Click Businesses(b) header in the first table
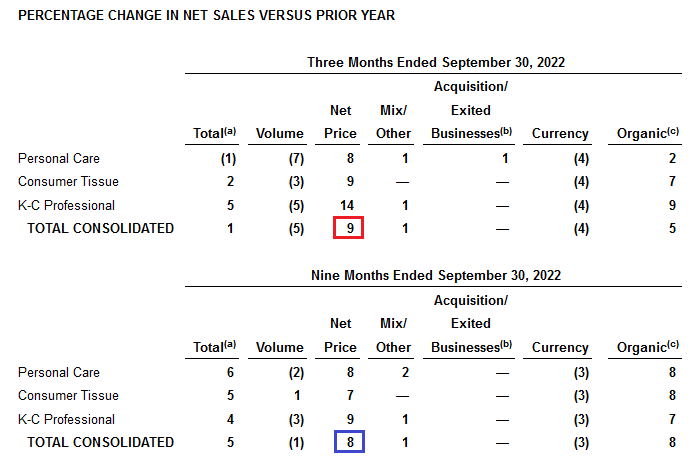Viewport: 700px width, 457px height. click(x=471, y=133)
